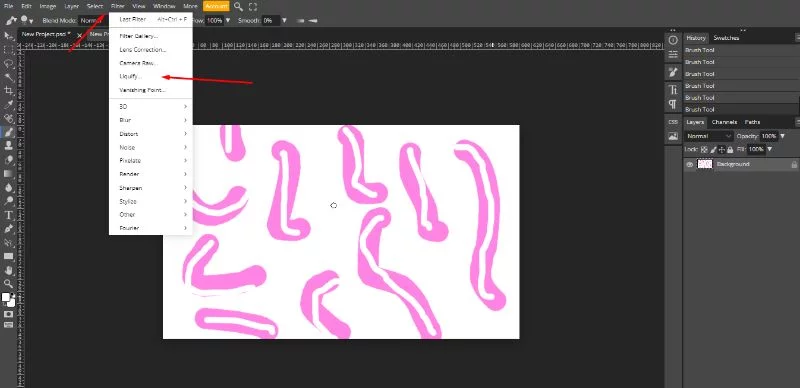800x388 pixels.
Task: Select the Lasso tool
Action: pyautogui.click(x=9, y=63)
